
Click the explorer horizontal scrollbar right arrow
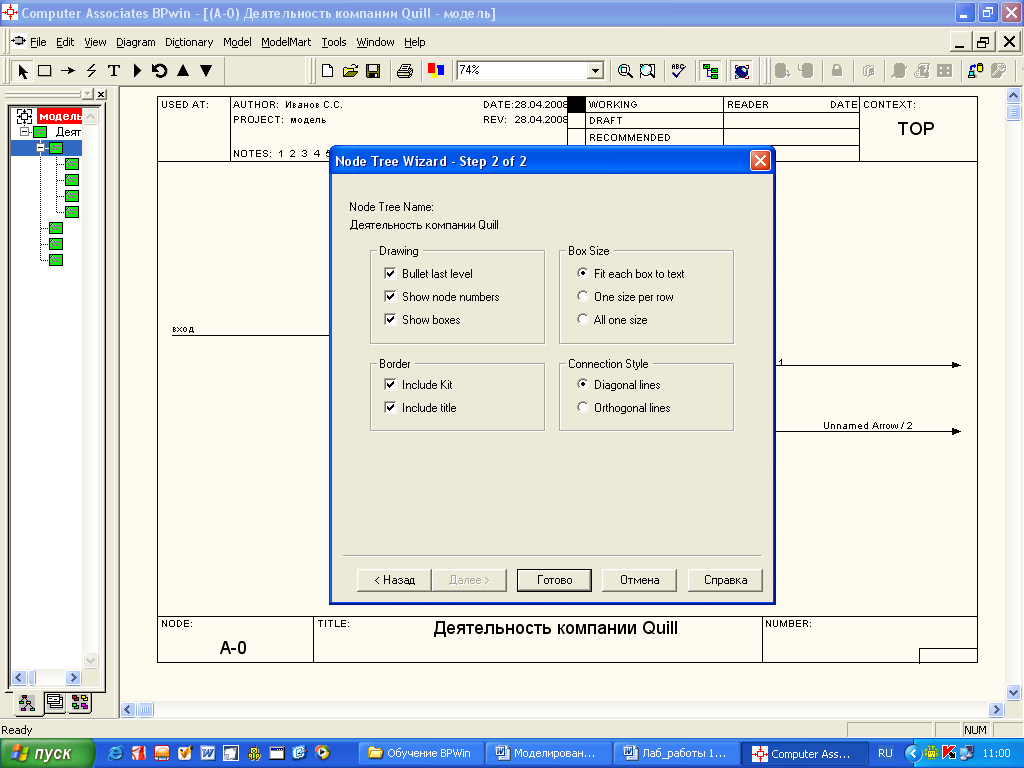click(73, 678)
